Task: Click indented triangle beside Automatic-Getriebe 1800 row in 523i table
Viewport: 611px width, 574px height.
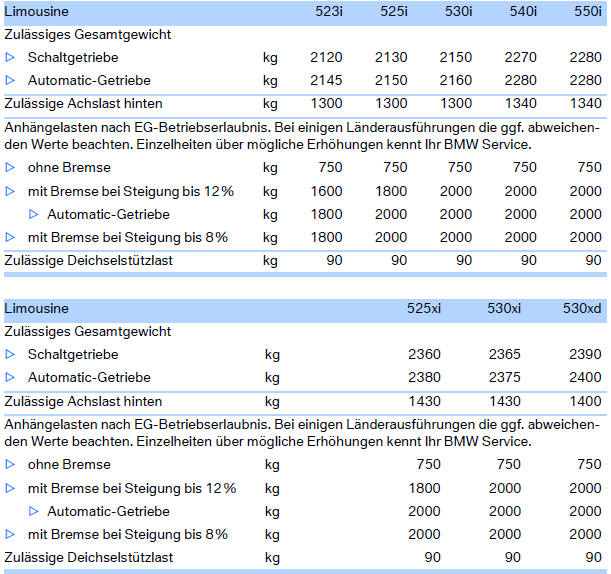Action: click(x=34, y=214)
